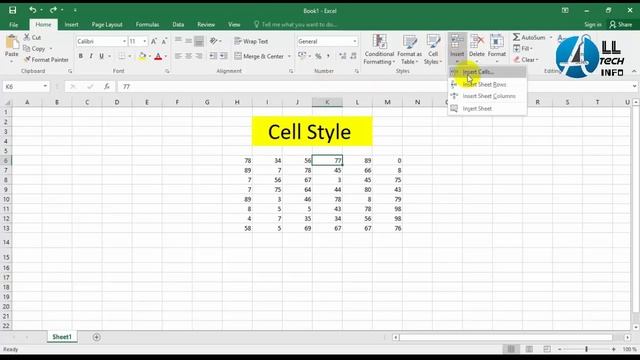Click the Tell me what you want to do box

click(296, 24)
